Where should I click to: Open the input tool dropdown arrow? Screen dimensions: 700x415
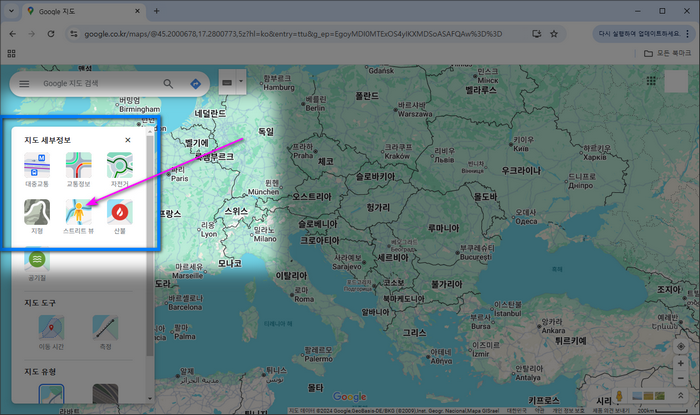point(241,82)
